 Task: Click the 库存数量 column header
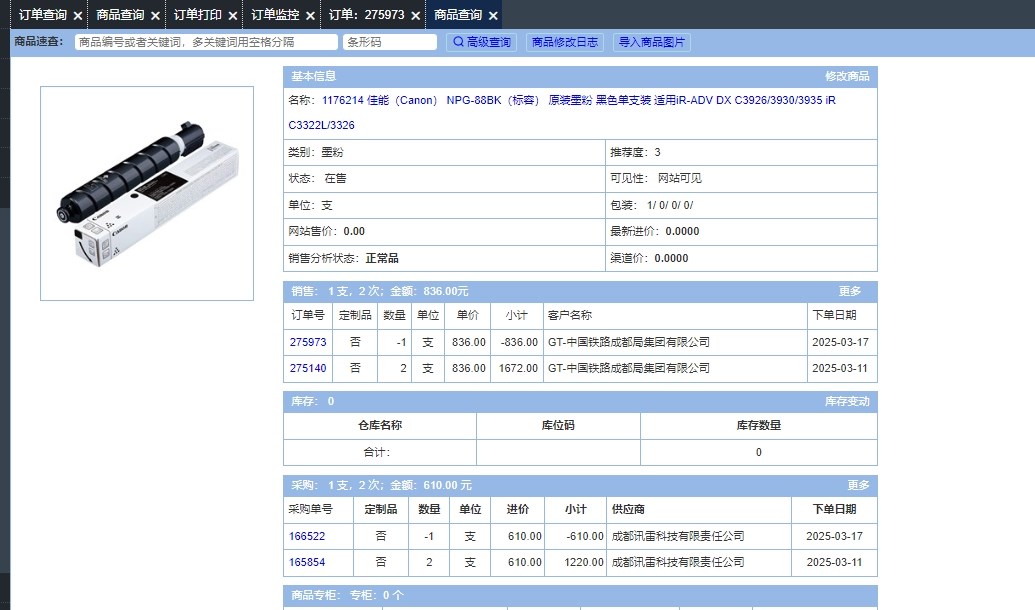pos(758,426)
